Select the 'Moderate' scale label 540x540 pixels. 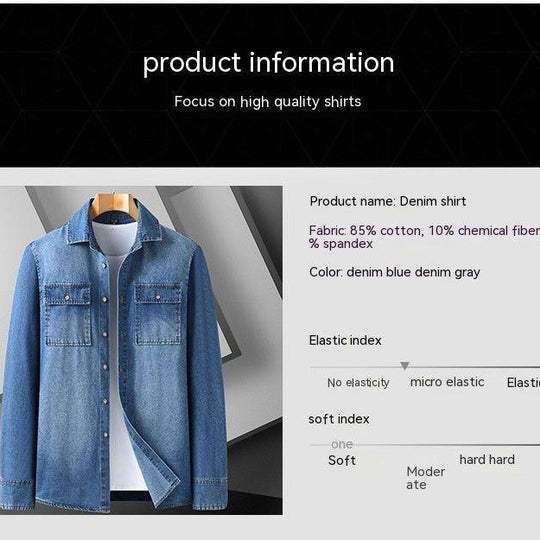[x=426, y=478]
